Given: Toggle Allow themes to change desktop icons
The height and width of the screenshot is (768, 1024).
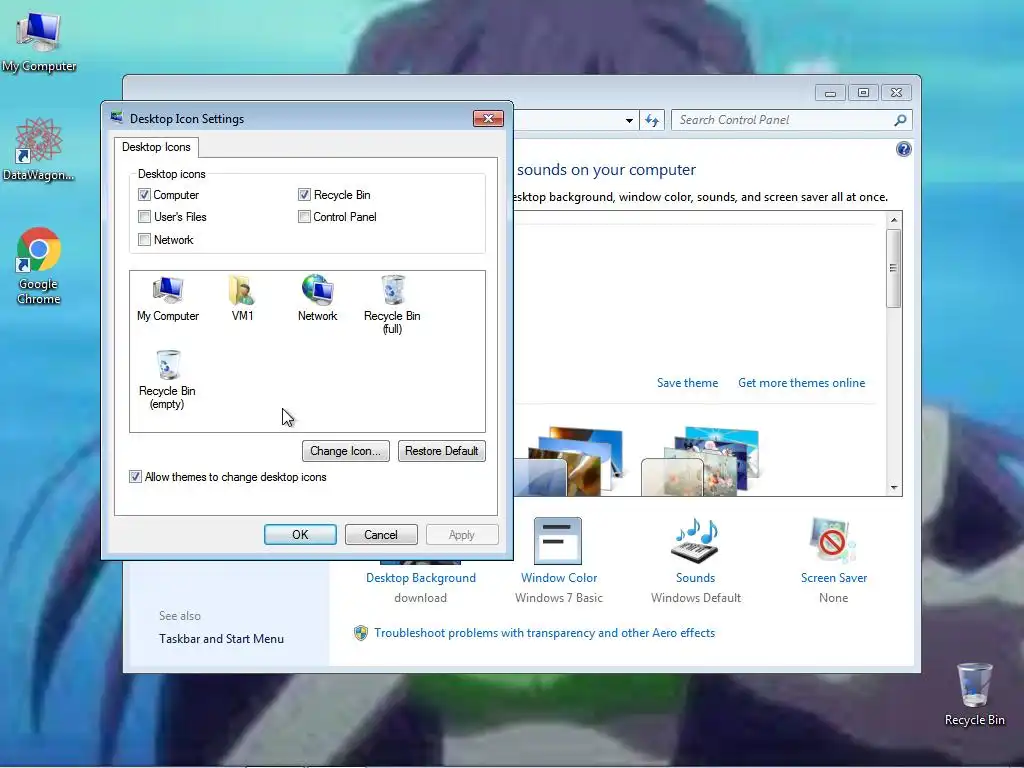Looking at the screenshot, I should click(135, 477).
